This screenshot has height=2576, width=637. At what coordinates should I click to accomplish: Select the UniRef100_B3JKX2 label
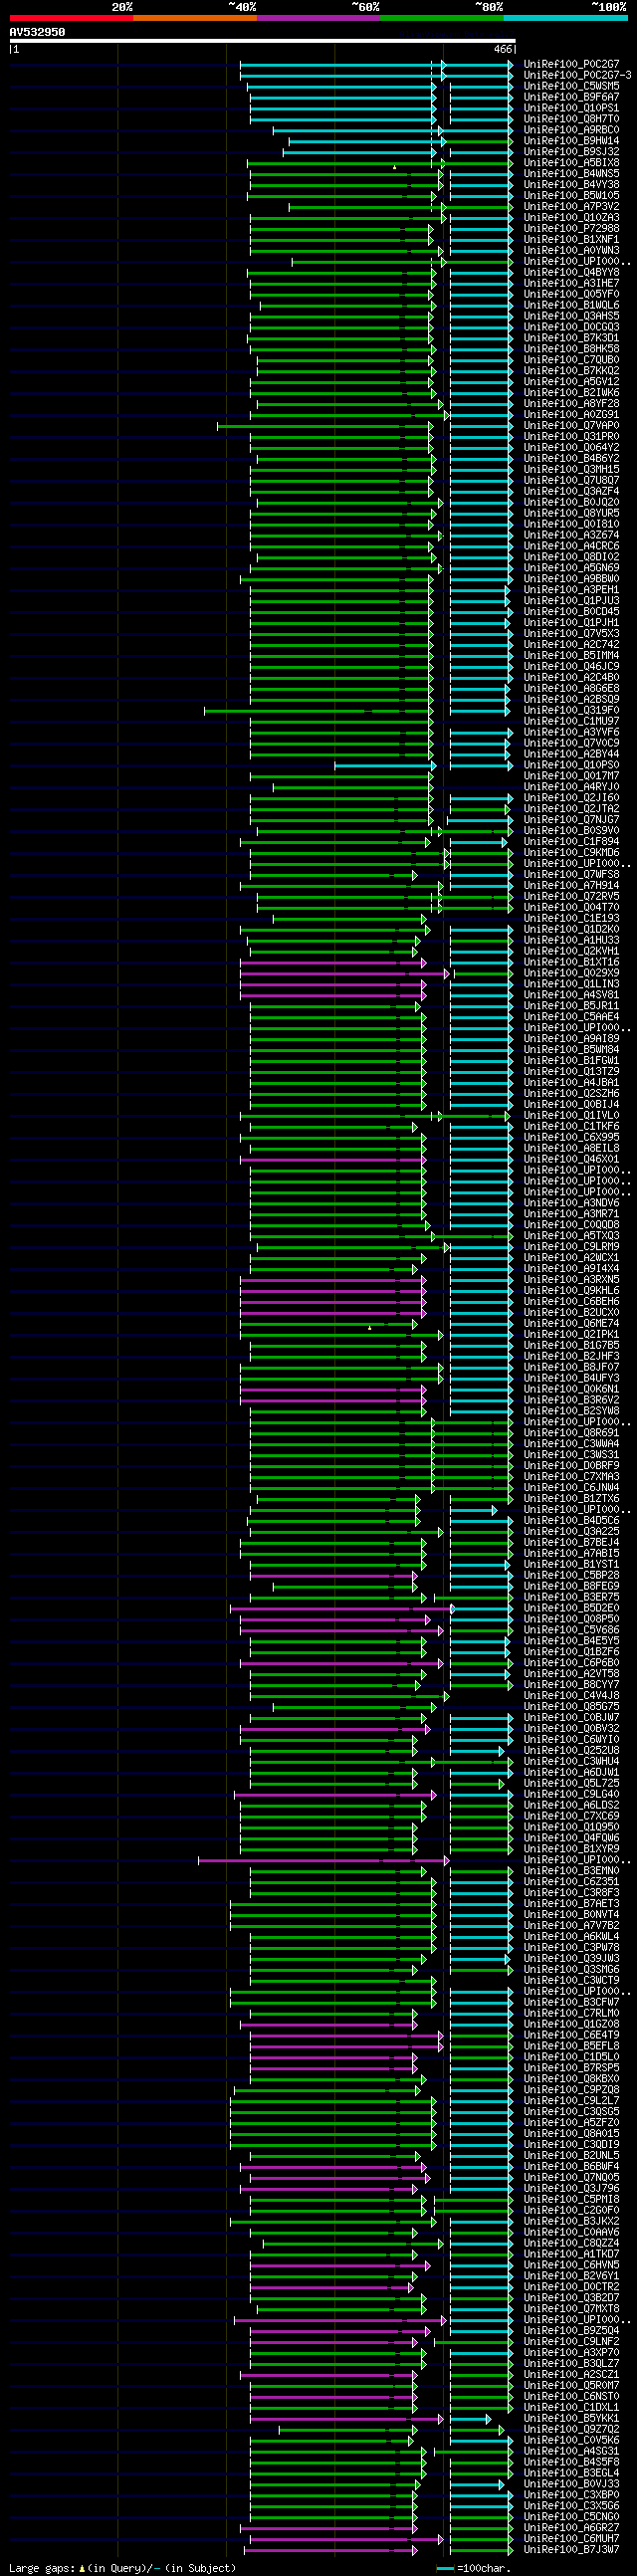click(x=571, y=2222)
